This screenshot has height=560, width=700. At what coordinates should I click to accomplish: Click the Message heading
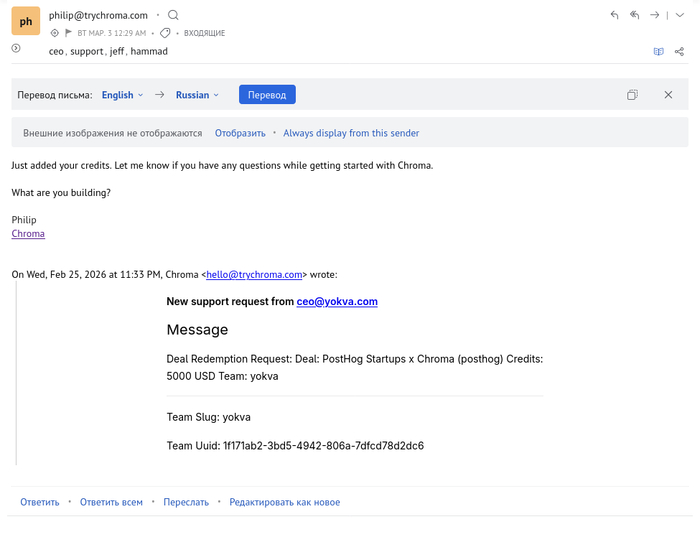(x=197, y=330)
